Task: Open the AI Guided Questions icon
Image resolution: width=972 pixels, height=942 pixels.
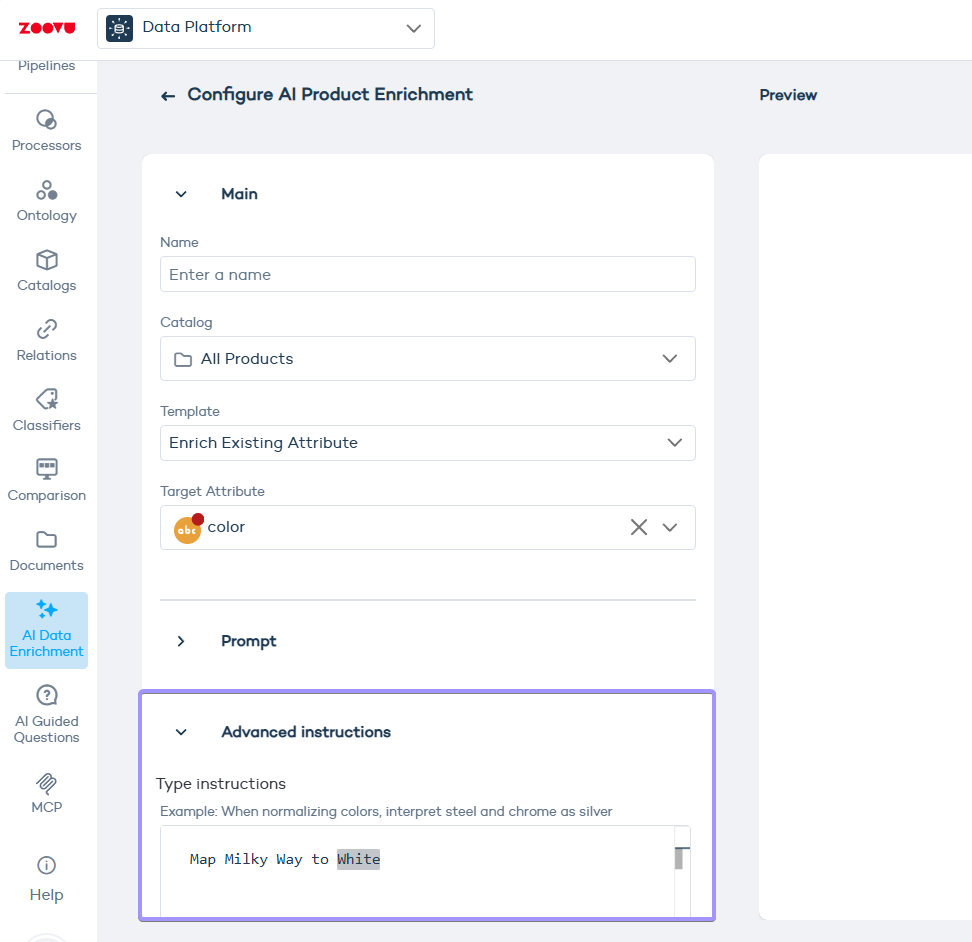Action: 46,695
